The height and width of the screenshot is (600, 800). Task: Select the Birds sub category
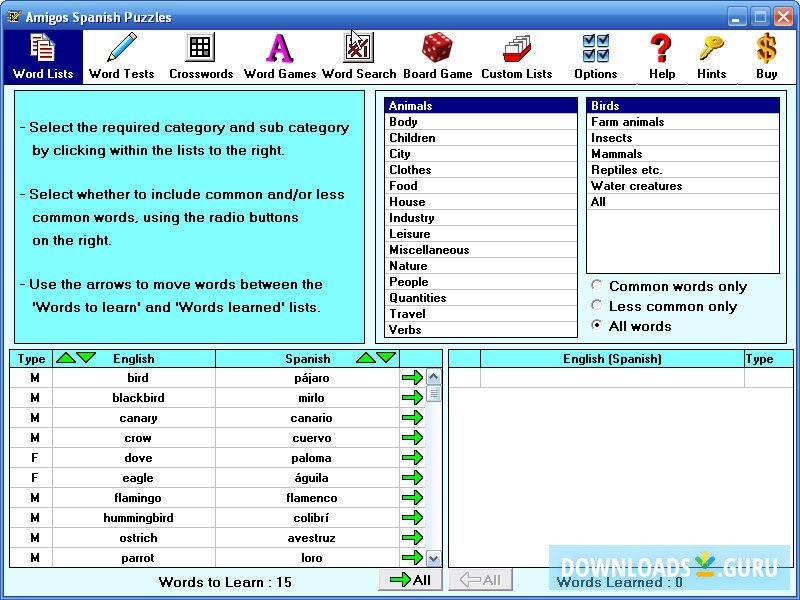683,106
